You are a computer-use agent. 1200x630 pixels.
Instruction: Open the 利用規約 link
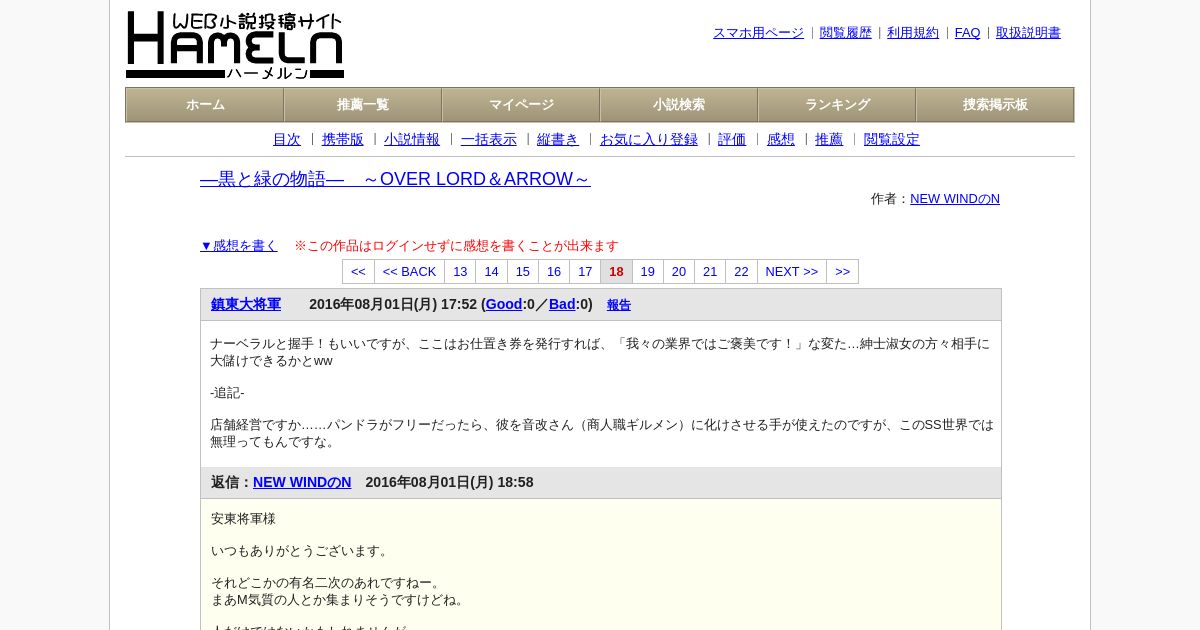pos(913,33)
